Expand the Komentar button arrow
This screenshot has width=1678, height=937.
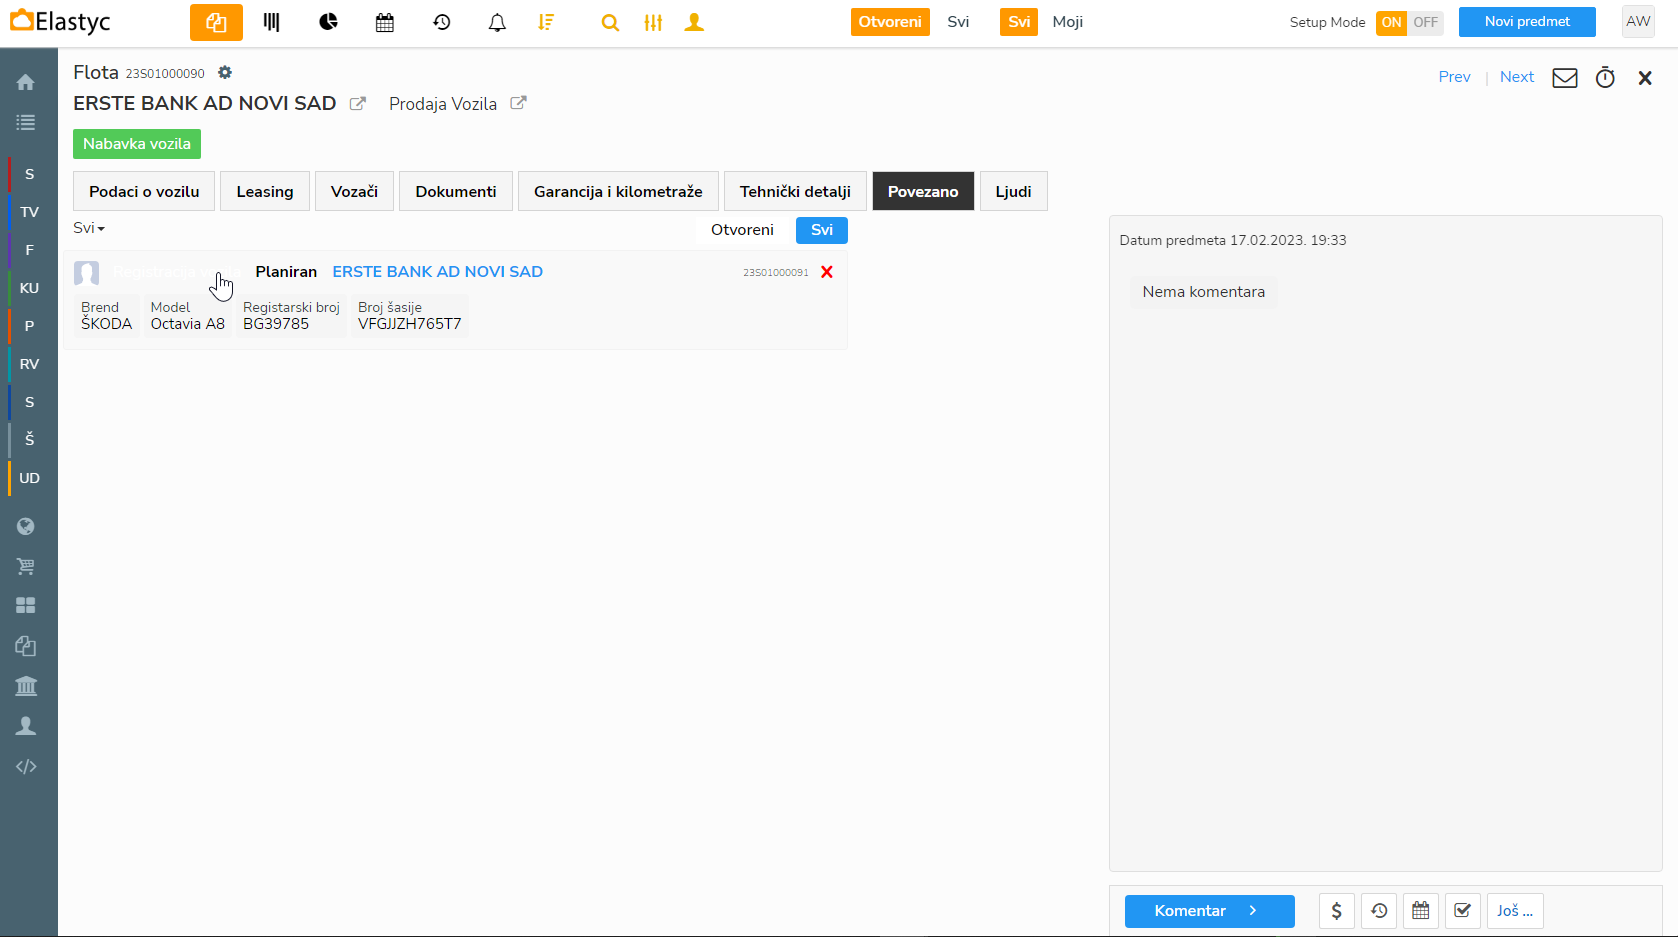1253,911
